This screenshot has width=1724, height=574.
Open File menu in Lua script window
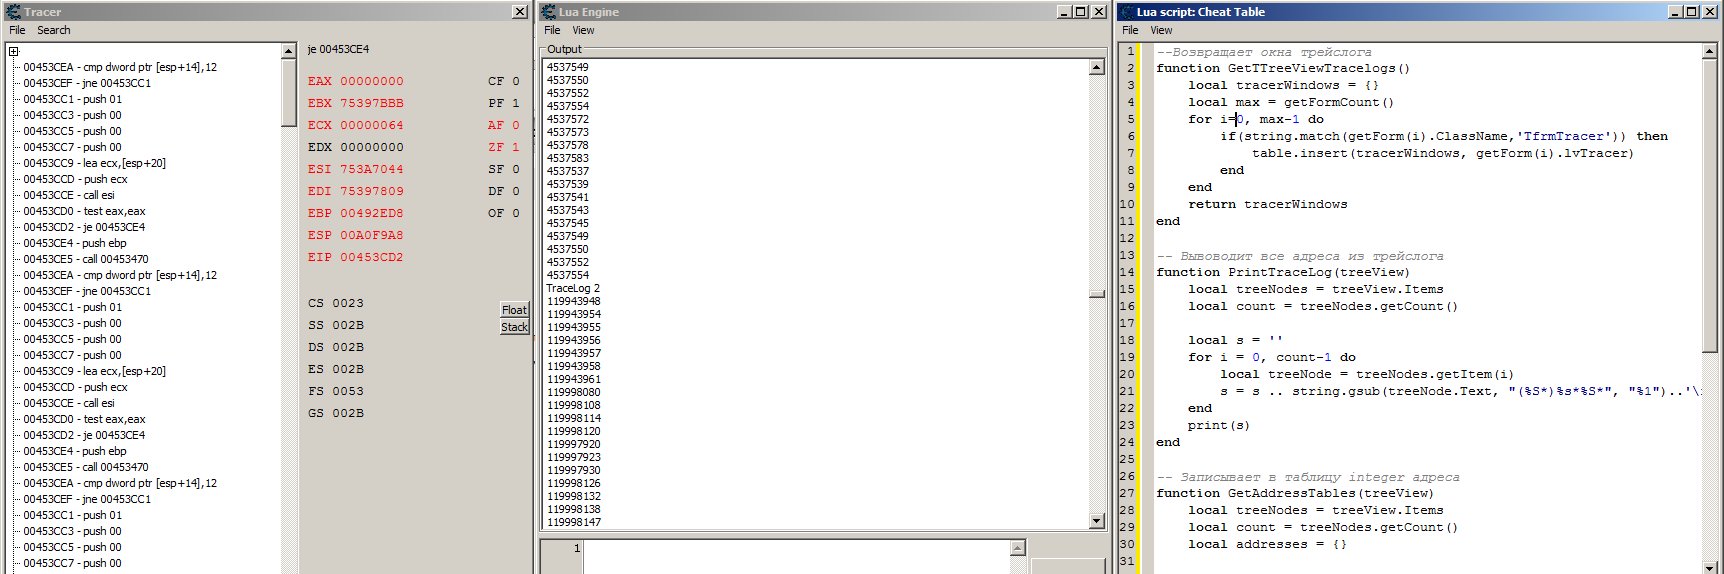click(1130, 30)
